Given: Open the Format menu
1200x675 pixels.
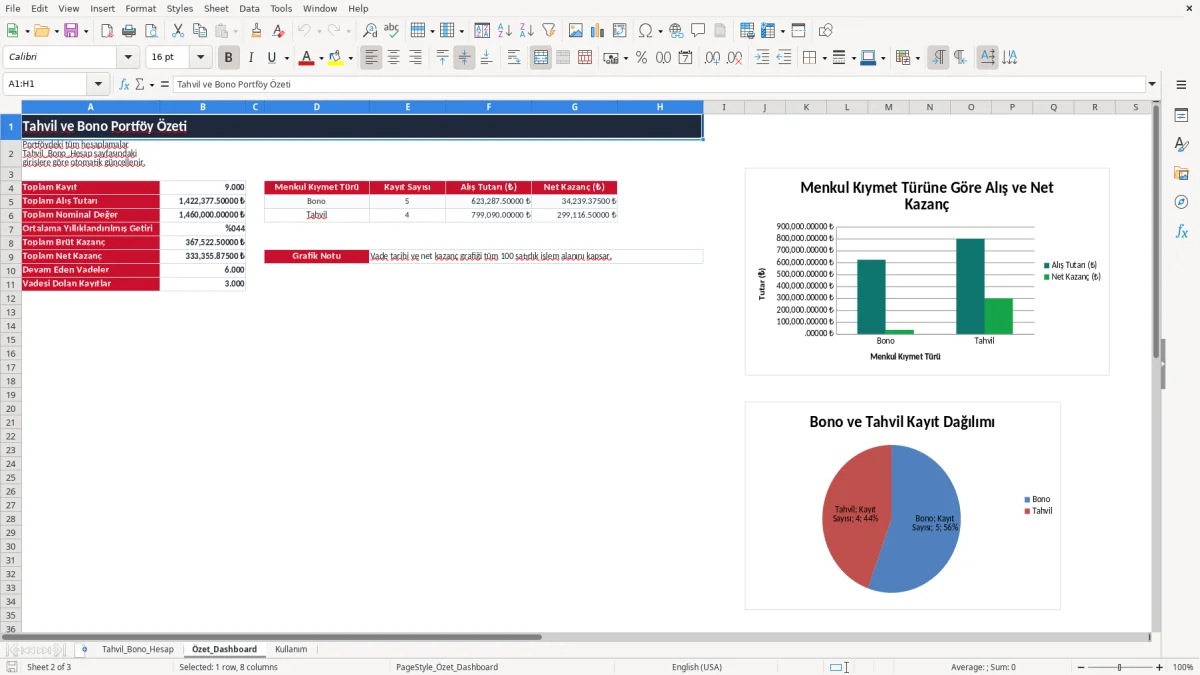Looking at the screenshot, I should pos(140,8).
